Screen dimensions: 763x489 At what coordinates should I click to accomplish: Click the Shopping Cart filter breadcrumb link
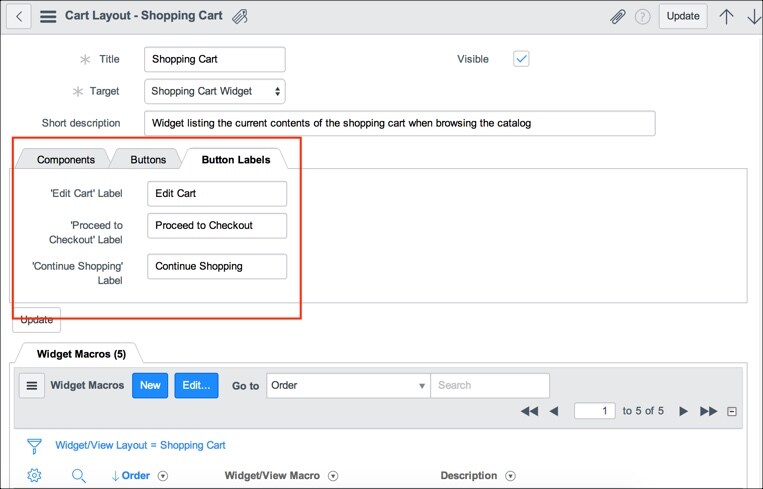pos(193,445)
